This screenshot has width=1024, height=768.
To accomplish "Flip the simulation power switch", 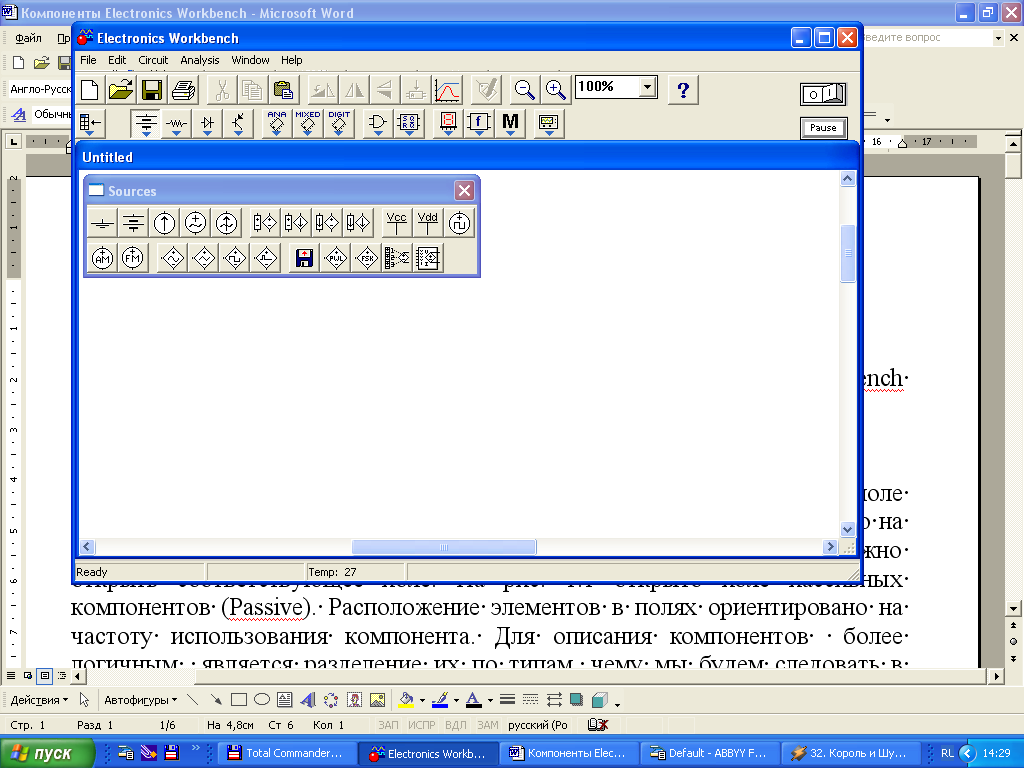I will pyautogui.click(x=824, y=94).
